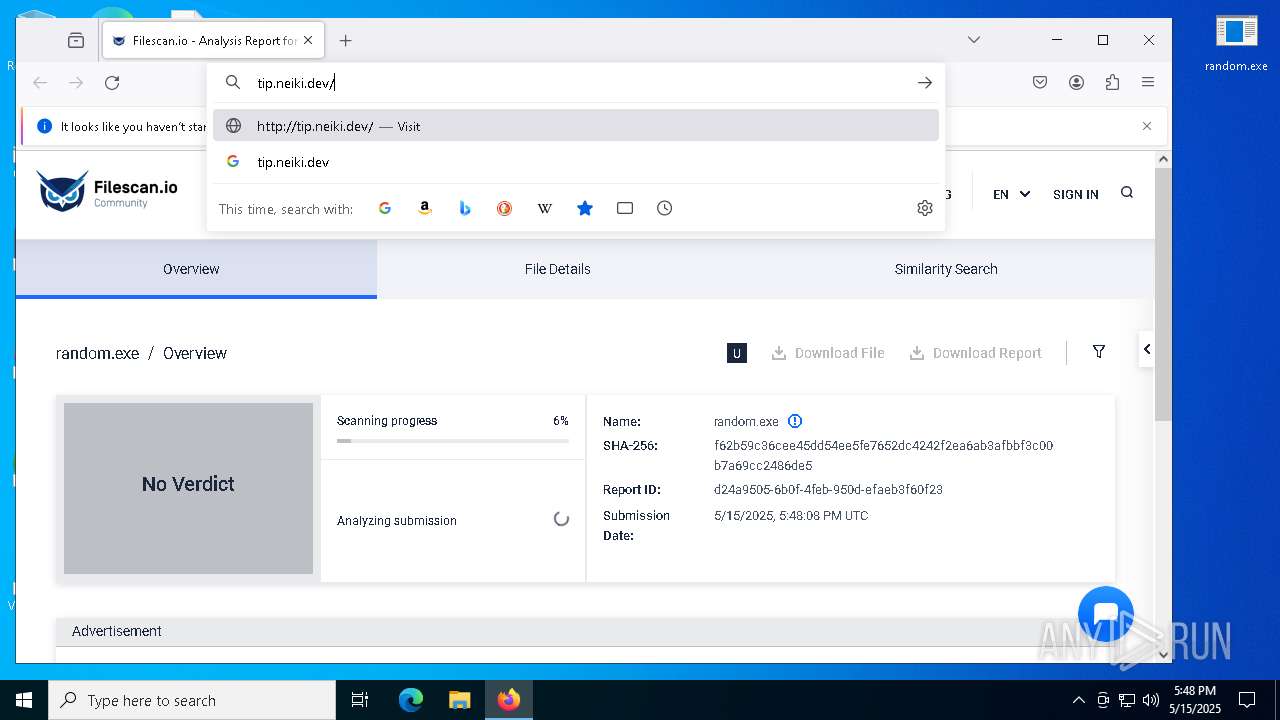Select the http://tip.neiki.dev/ Visit suggestion

click(x=576, y=126)
